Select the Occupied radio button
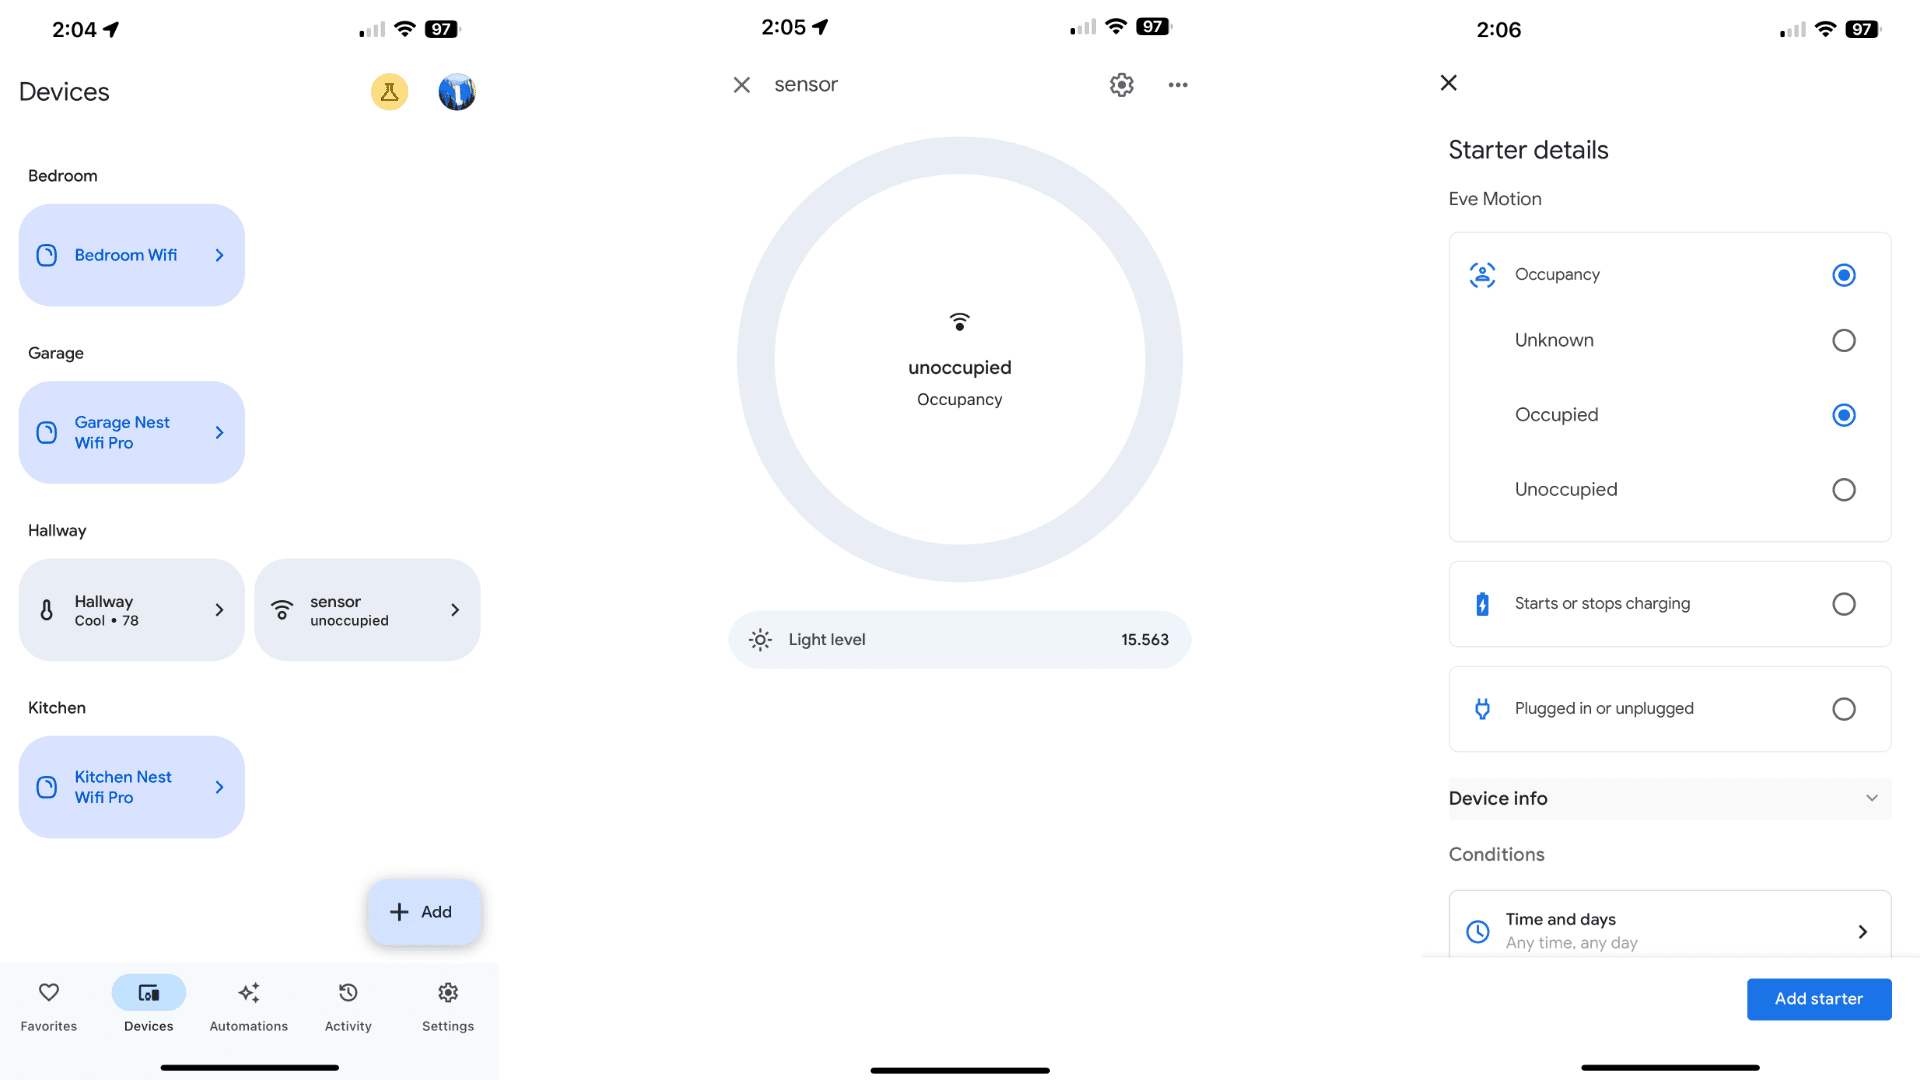The height and width of the screenshot is (1080, 1920). (1844, 414)
